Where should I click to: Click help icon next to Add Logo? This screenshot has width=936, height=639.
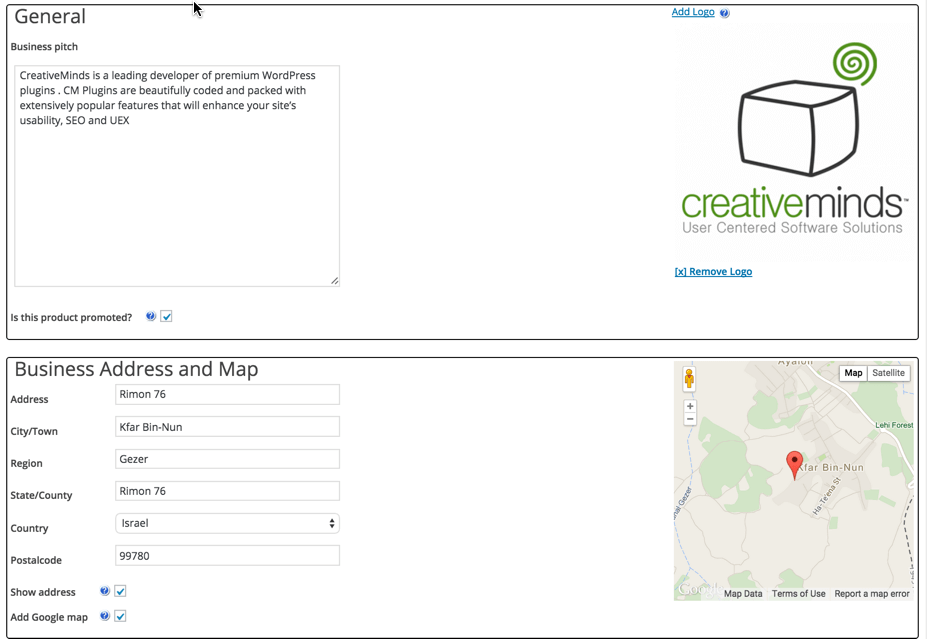pyautogui.click(x=725, y=13)
